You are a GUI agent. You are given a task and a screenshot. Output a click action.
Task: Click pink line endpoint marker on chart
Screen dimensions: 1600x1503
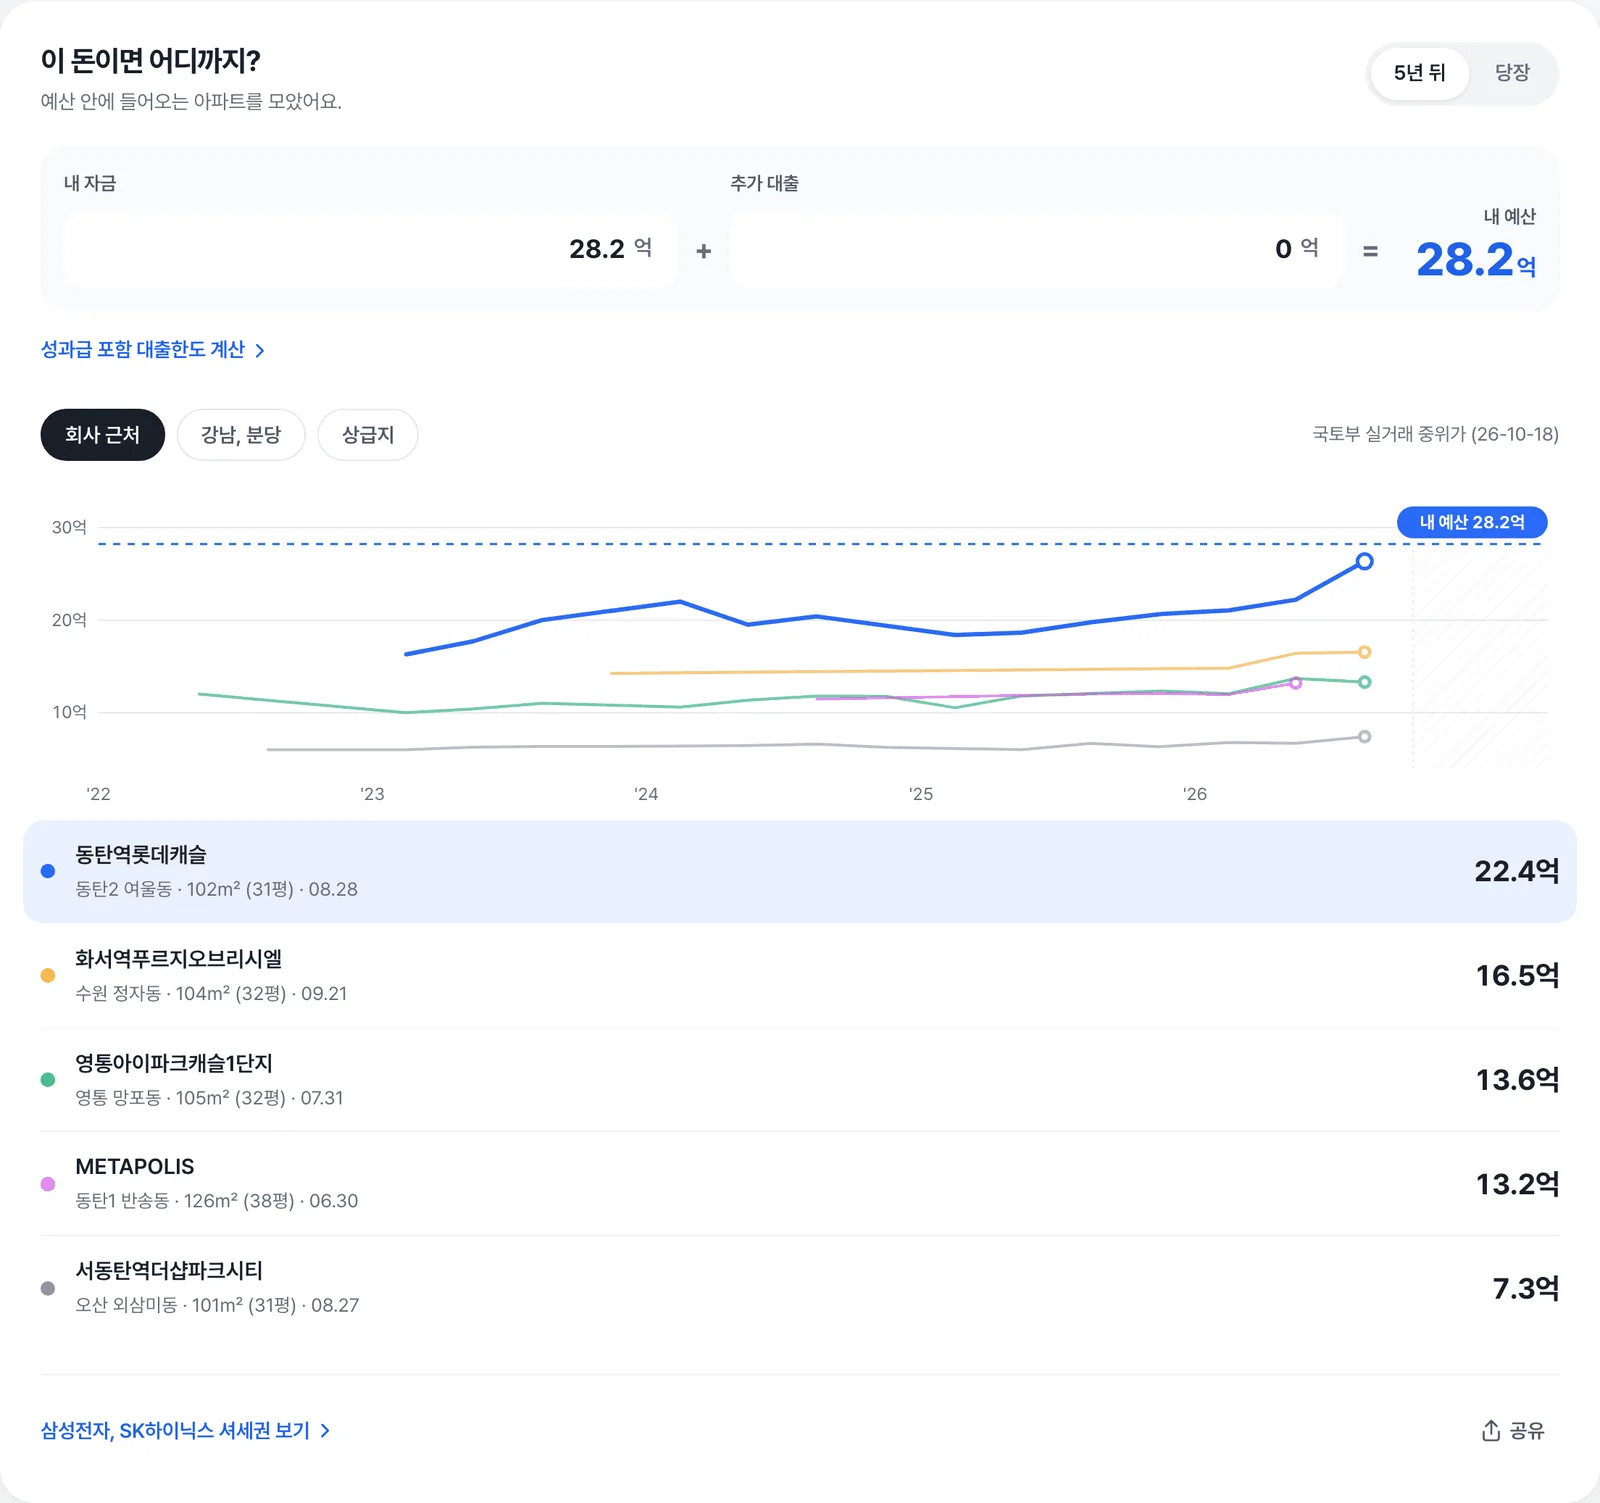coord(1296,683)
